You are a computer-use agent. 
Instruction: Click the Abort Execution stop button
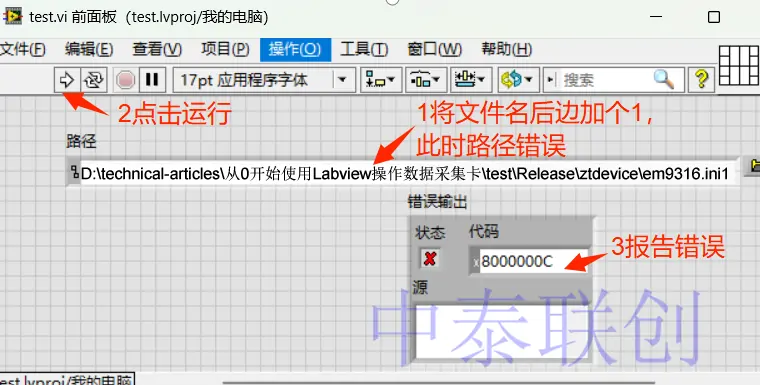pyautogui.click(x=126, y=80)
